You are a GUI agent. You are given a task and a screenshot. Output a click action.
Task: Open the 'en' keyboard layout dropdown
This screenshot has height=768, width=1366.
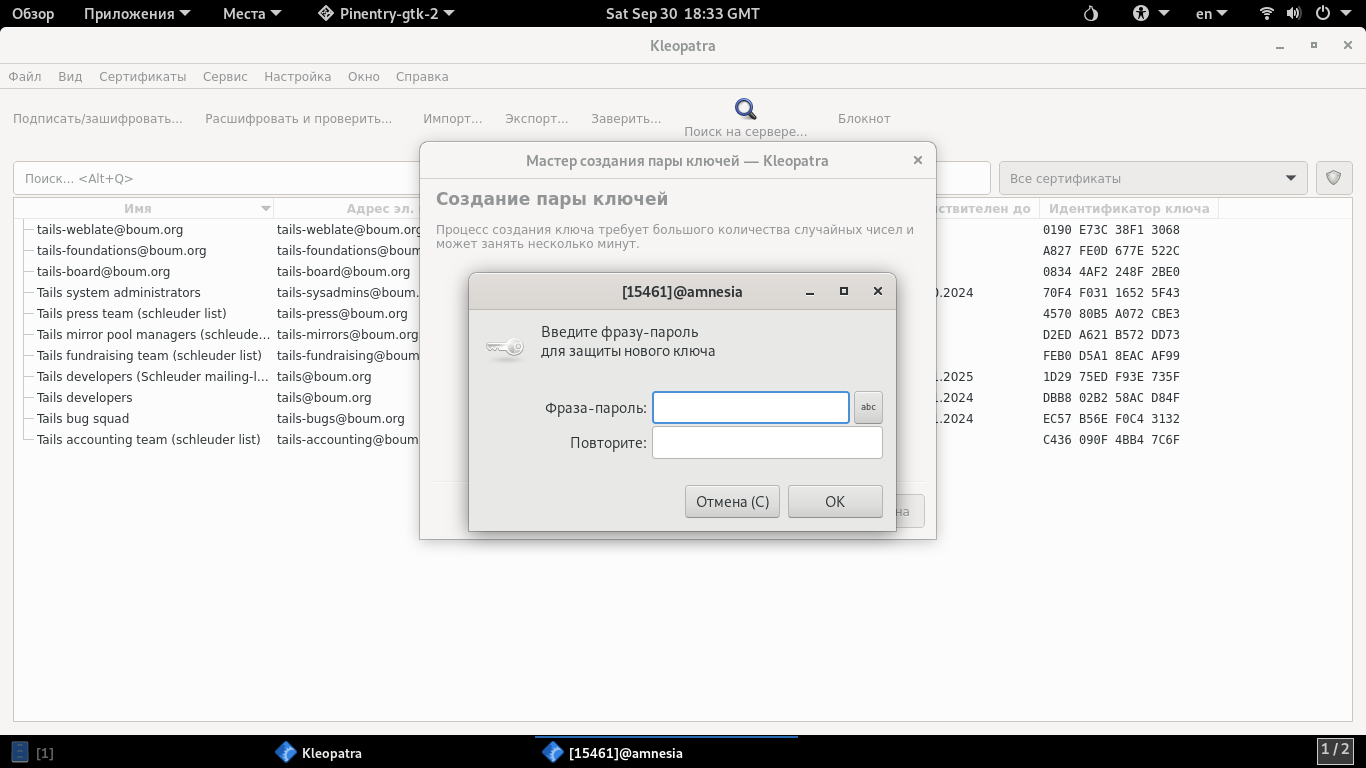[x=1212, y=14]
